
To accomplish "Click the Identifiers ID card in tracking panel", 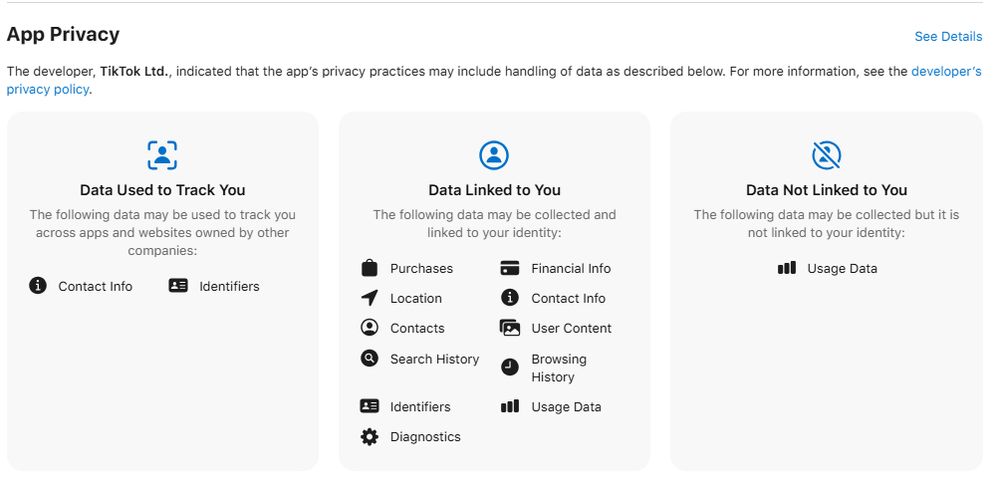I will tap(178, 286).
